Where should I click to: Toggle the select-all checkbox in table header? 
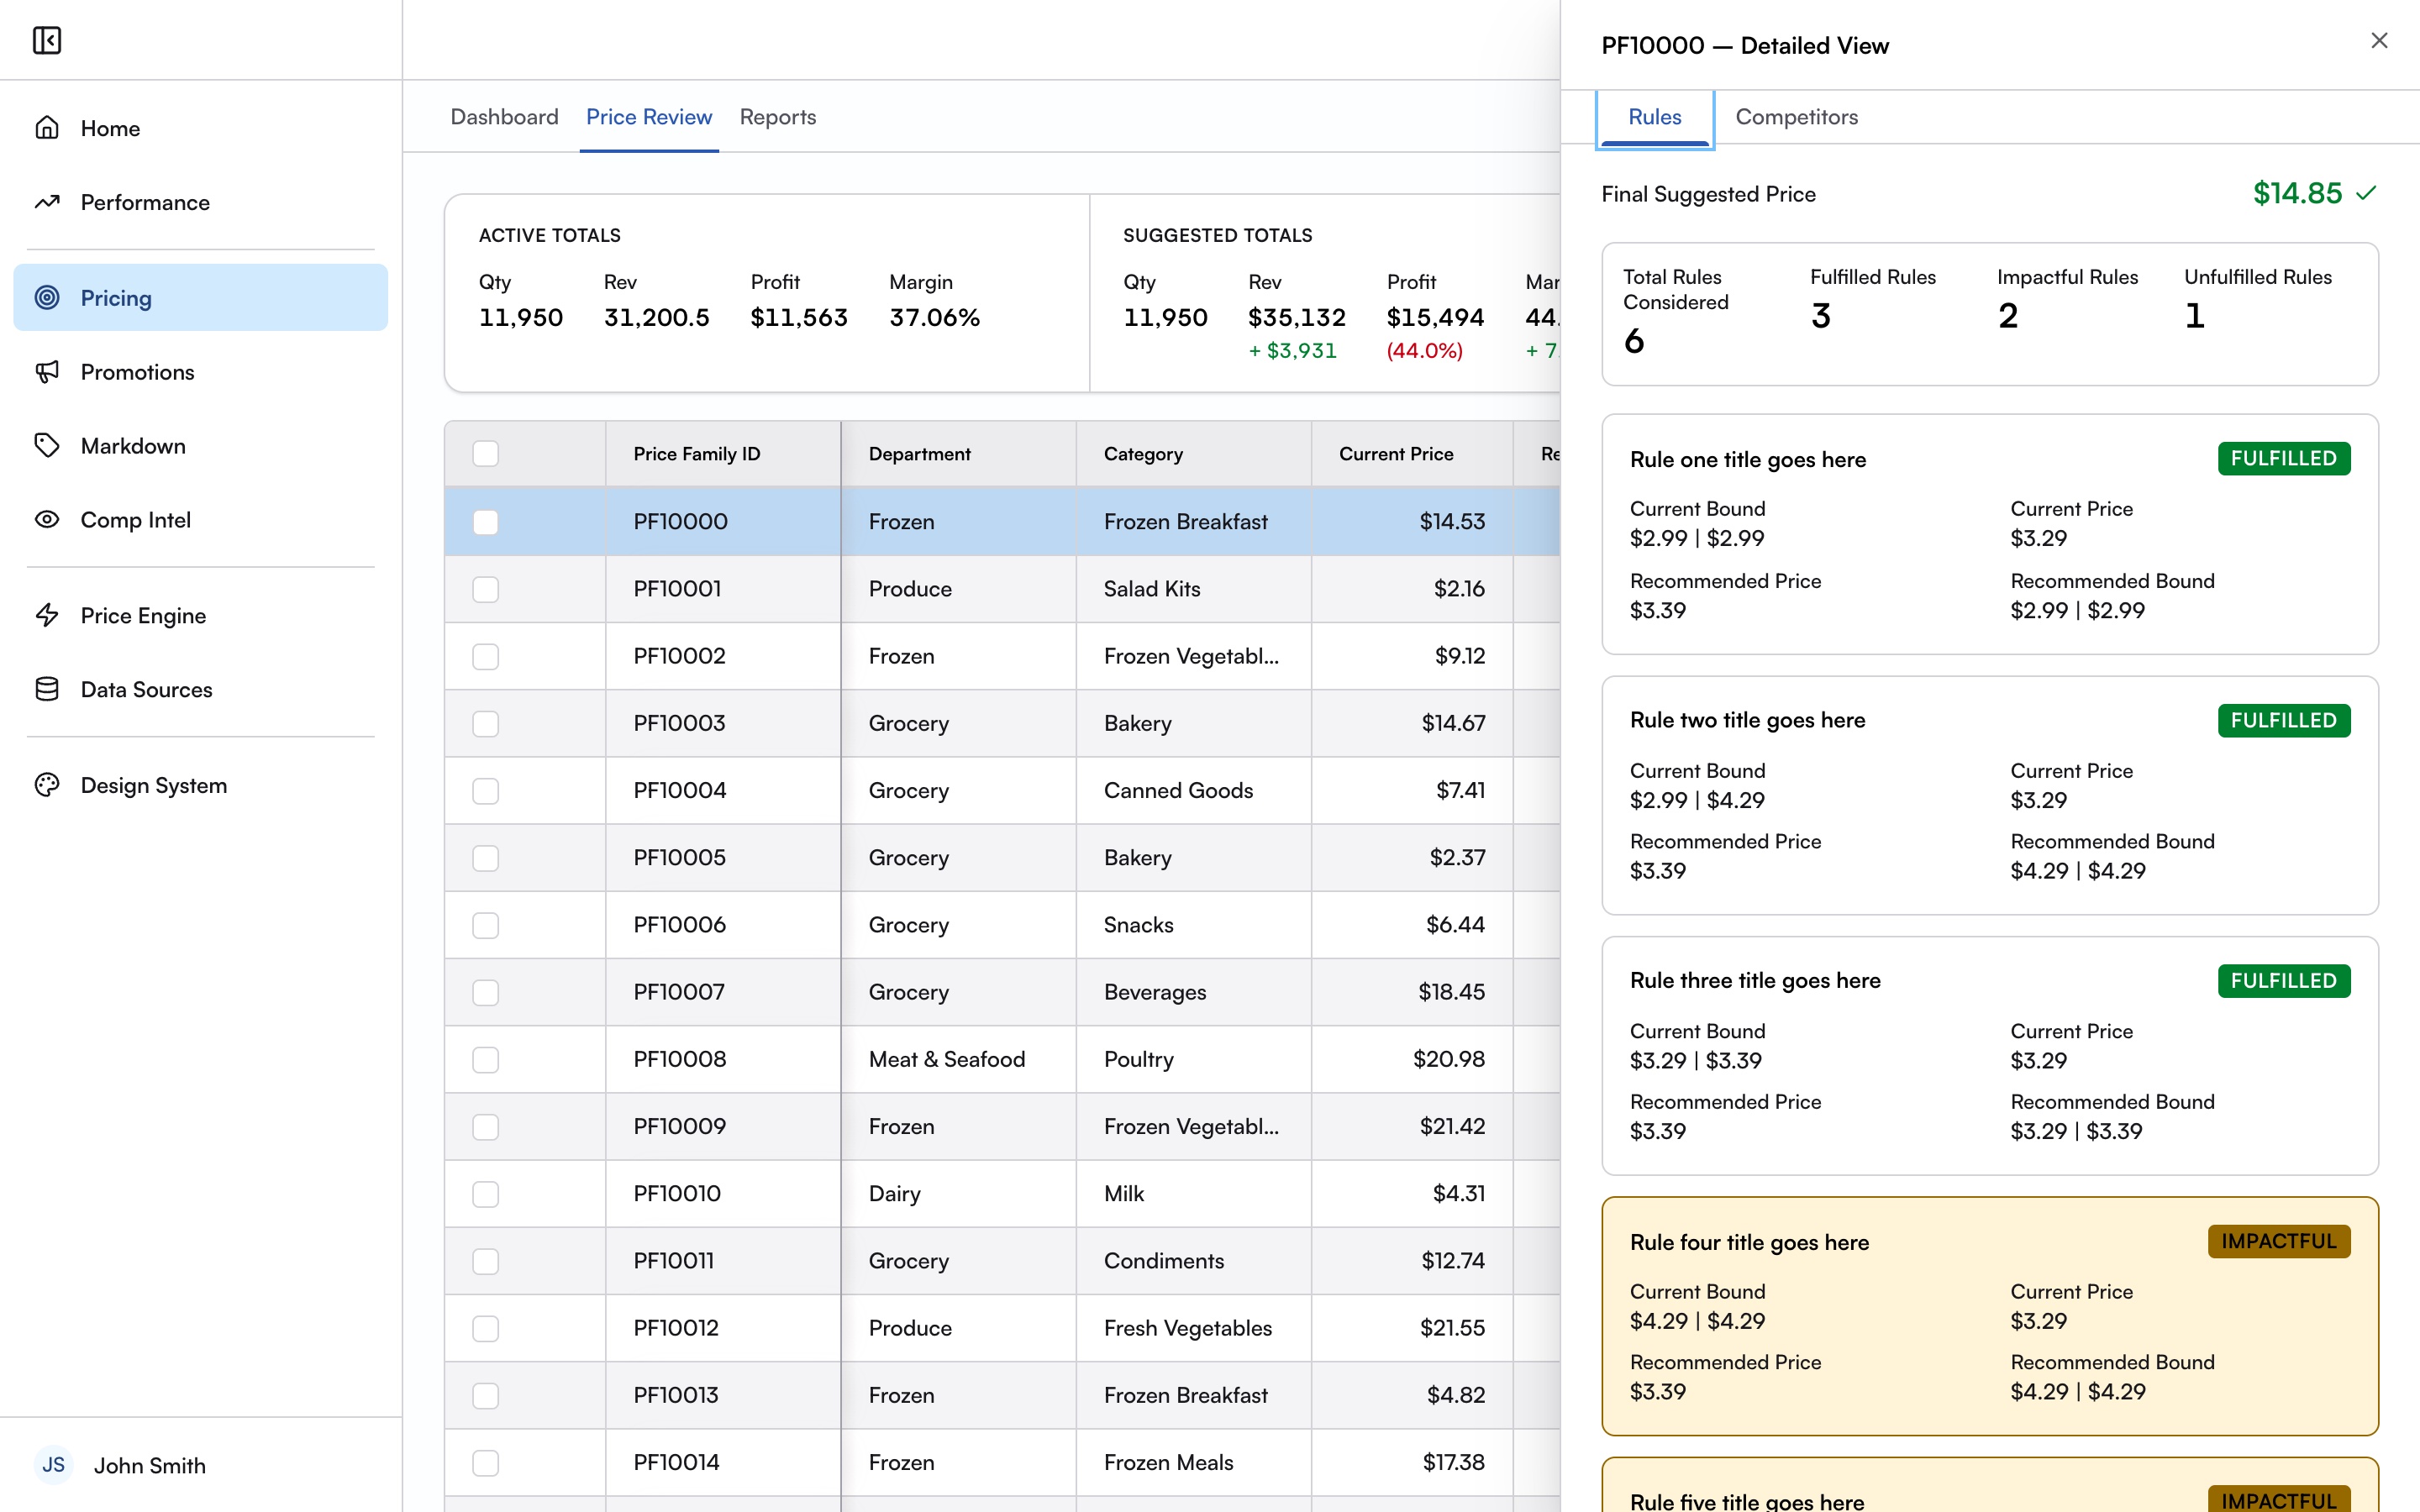coord(486,454)
